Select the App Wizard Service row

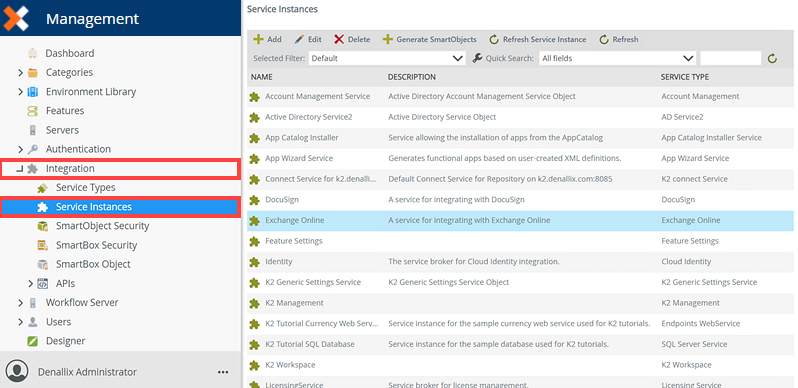tap(521, 158)
